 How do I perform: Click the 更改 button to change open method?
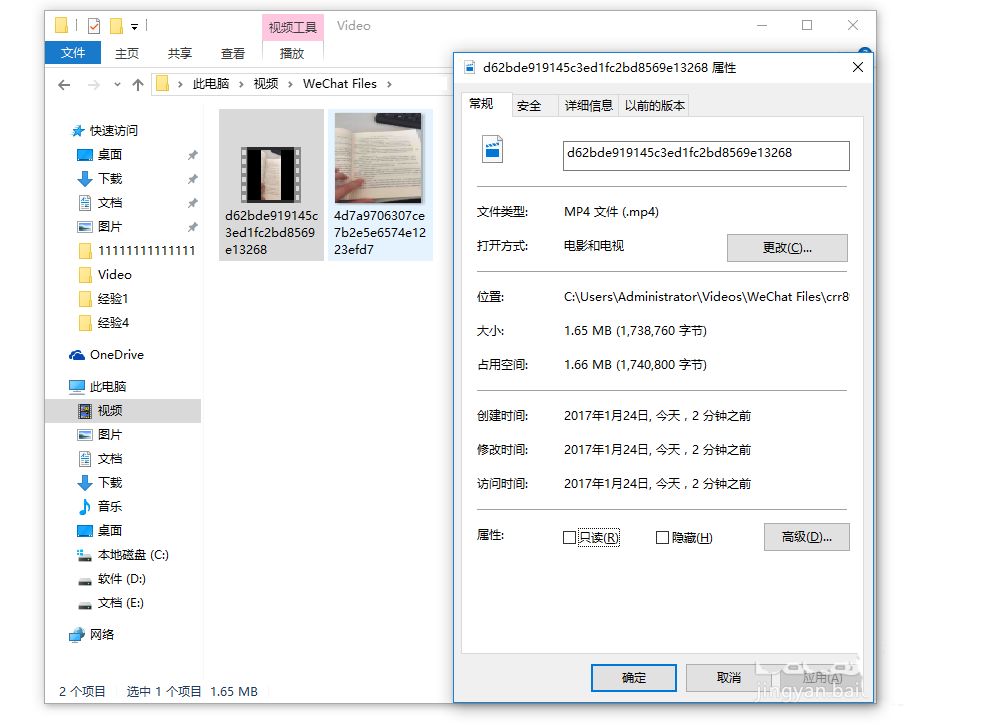787,247
